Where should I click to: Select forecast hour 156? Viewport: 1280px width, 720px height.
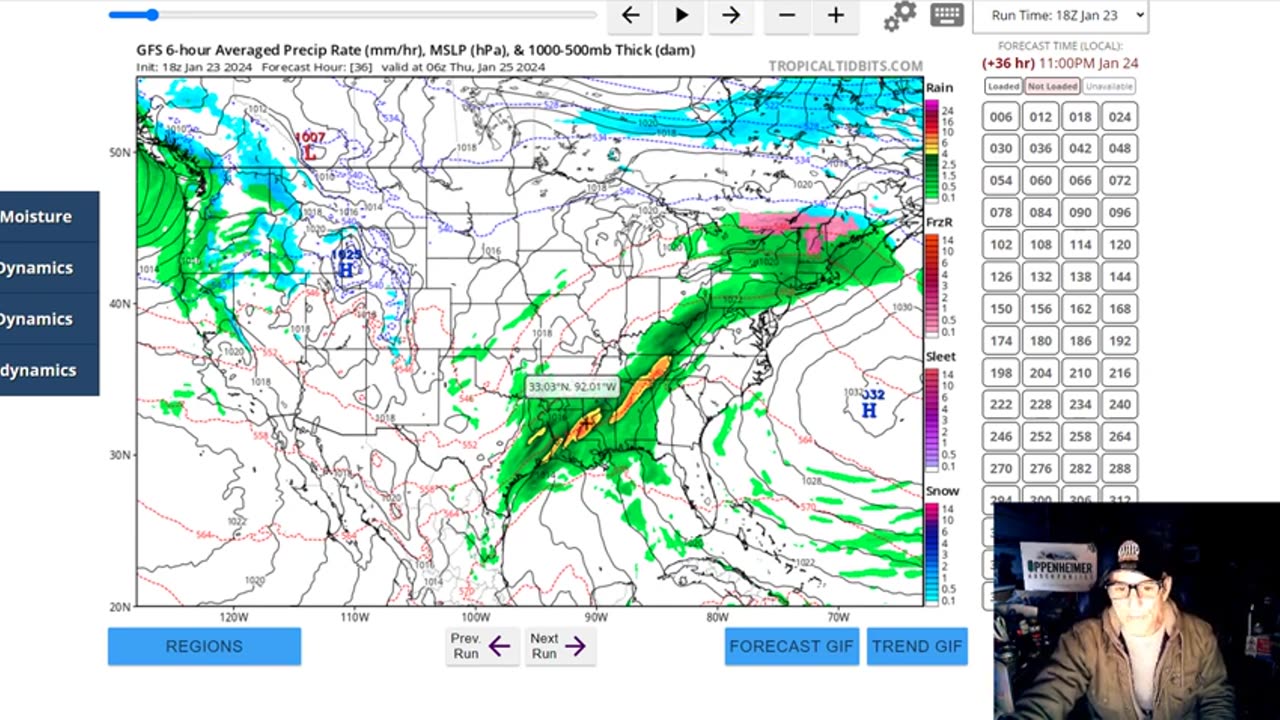tap(1041, 309)
